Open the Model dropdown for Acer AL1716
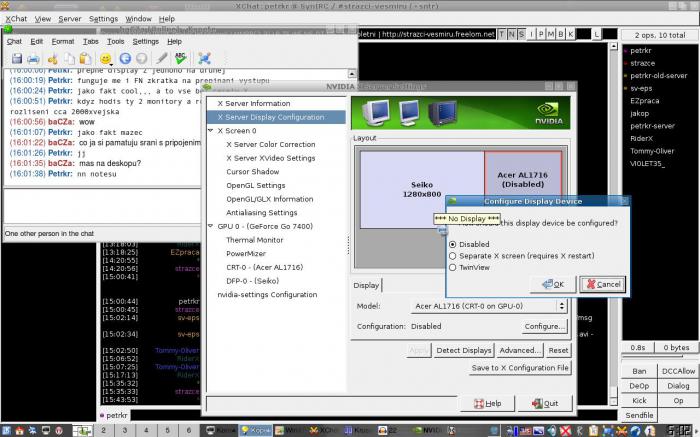The height and width of the screenshot is (437, 700). coord(488,306)
